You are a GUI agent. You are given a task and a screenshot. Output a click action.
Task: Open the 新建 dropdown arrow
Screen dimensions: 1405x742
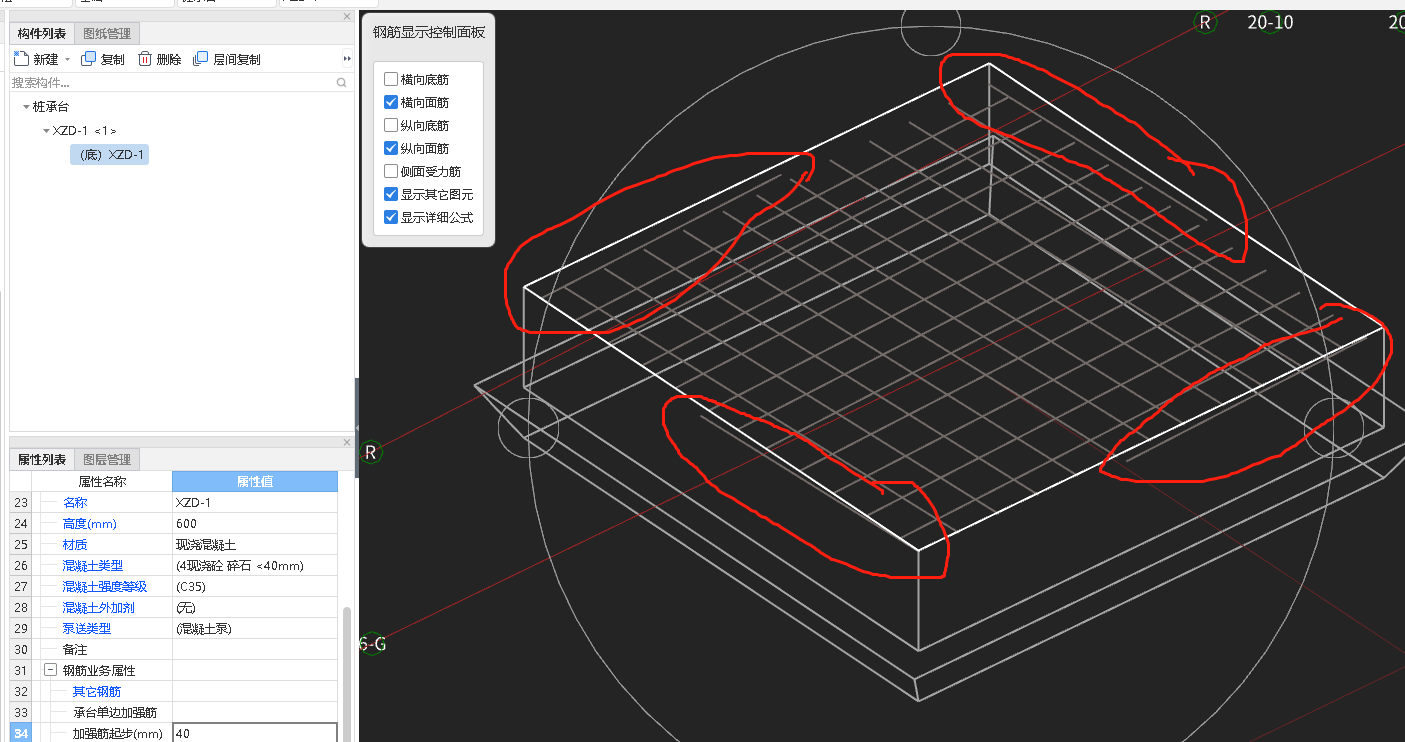pyautogui.click(x=68, y=60)
